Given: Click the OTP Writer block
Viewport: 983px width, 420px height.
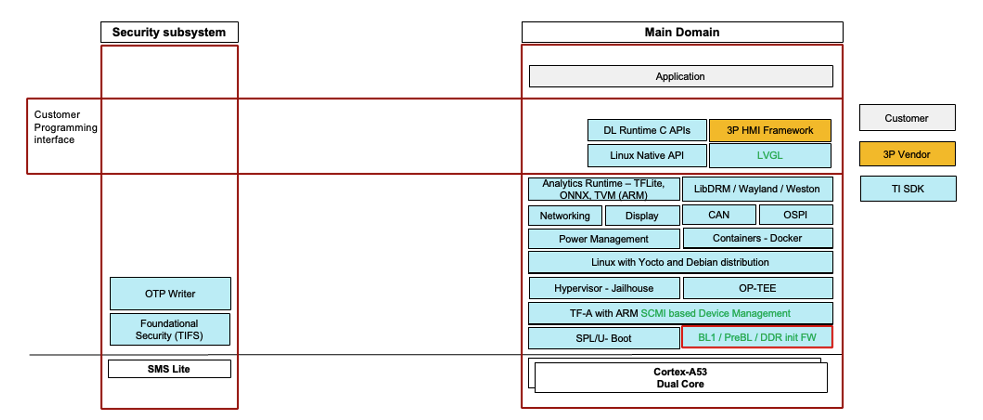Looking at the screenshot, I should pos(170,293).
